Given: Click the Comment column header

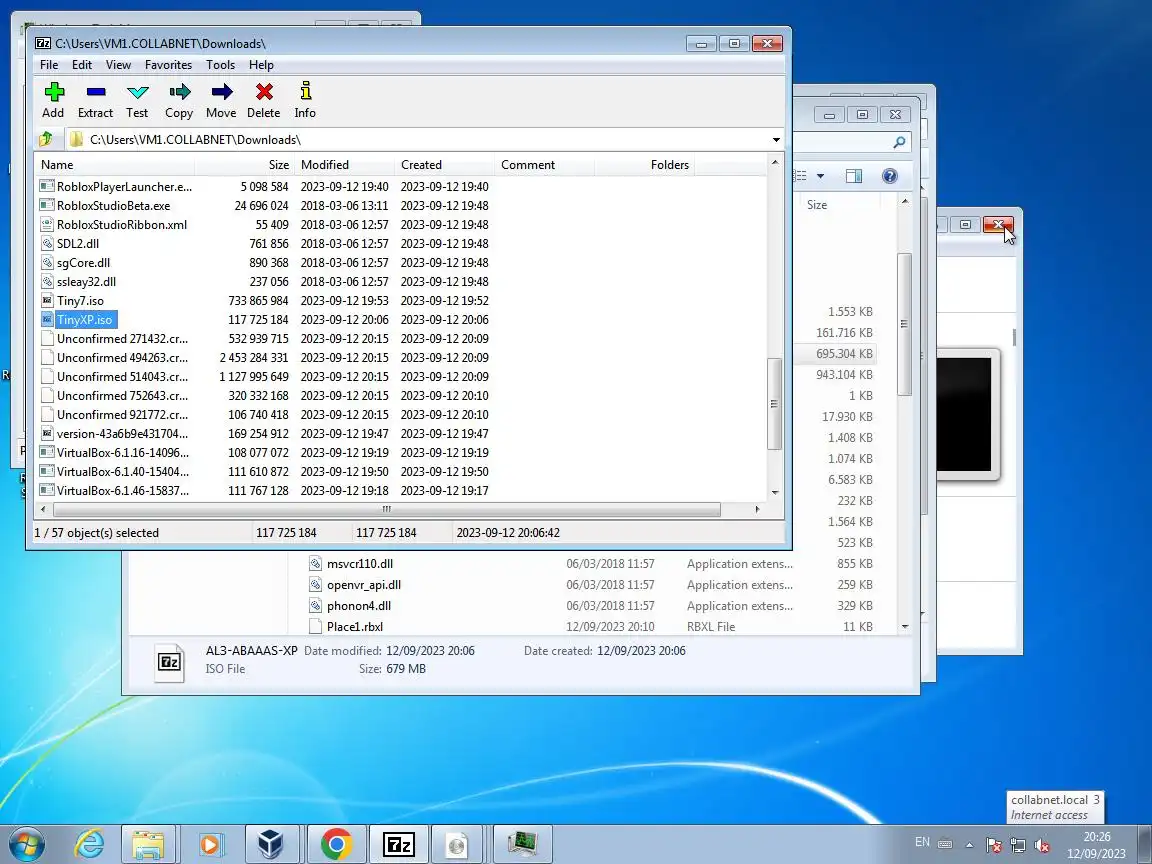Looking at the screenshot, I should pyautogui.click(x=544, y=165).
